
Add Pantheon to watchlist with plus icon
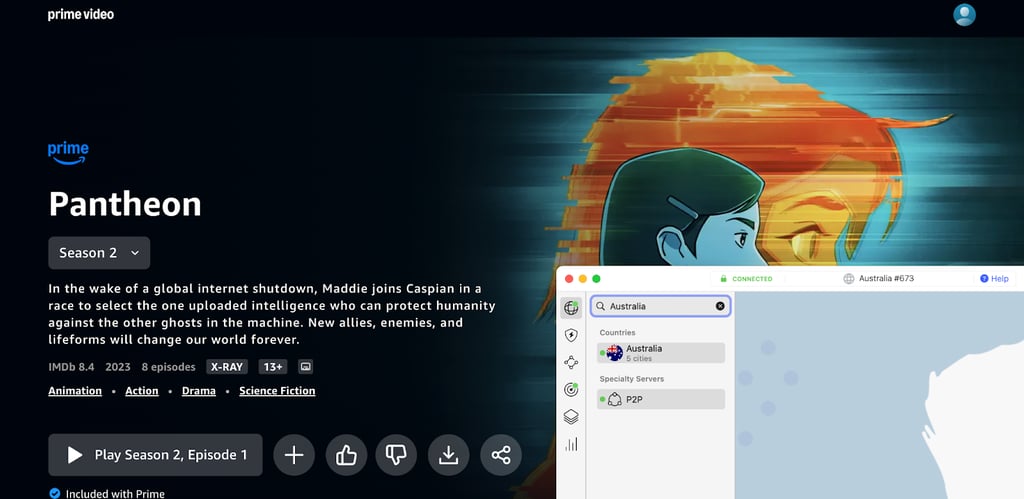point(294,455)
